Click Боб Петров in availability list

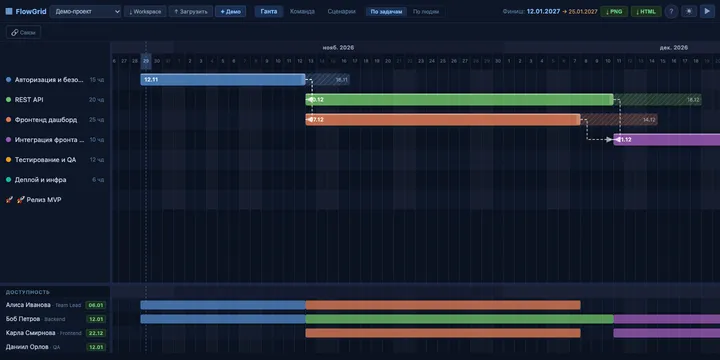coord(22,319)
